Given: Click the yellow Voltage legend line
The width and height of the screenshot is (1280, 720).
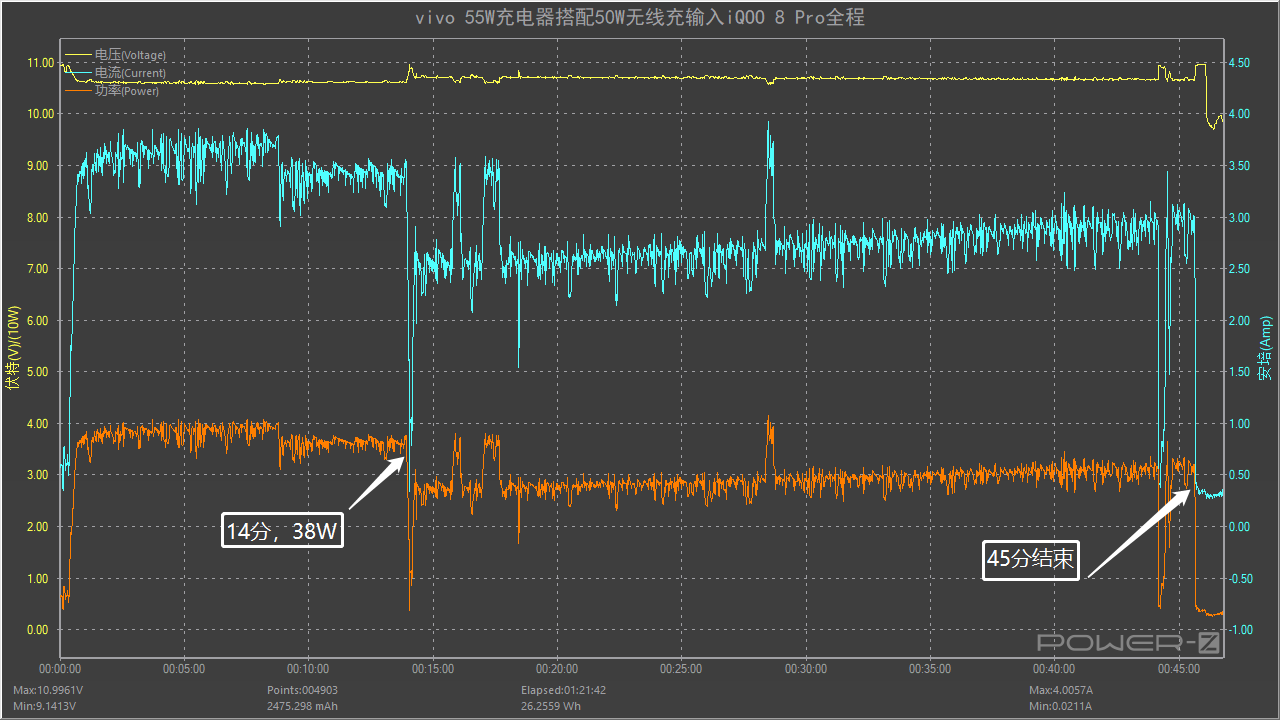Looking at the screenshot, I should point(77,55).
